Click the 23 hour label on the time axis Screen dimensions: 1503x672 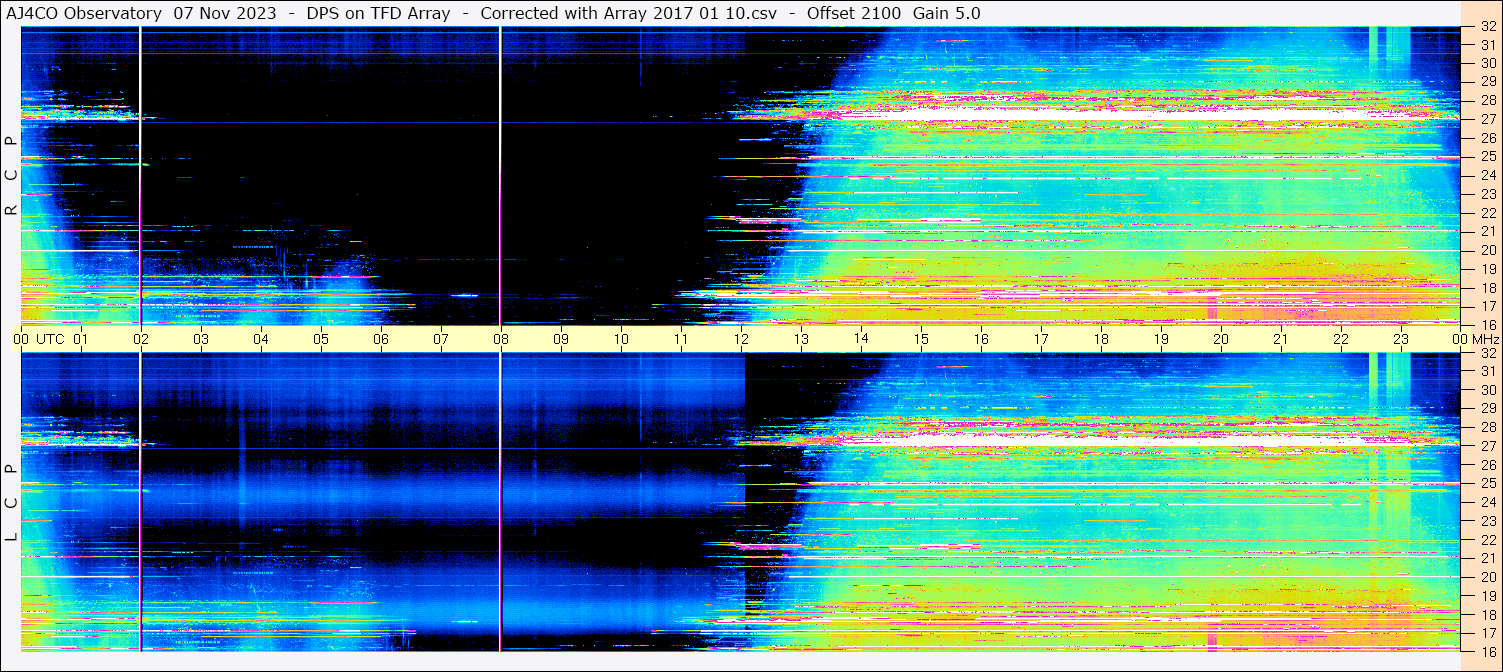1401,339
